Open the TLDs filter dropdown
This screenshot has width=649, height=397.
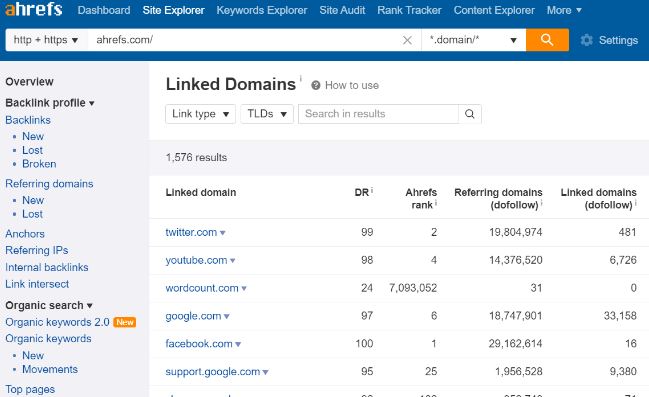267,114
